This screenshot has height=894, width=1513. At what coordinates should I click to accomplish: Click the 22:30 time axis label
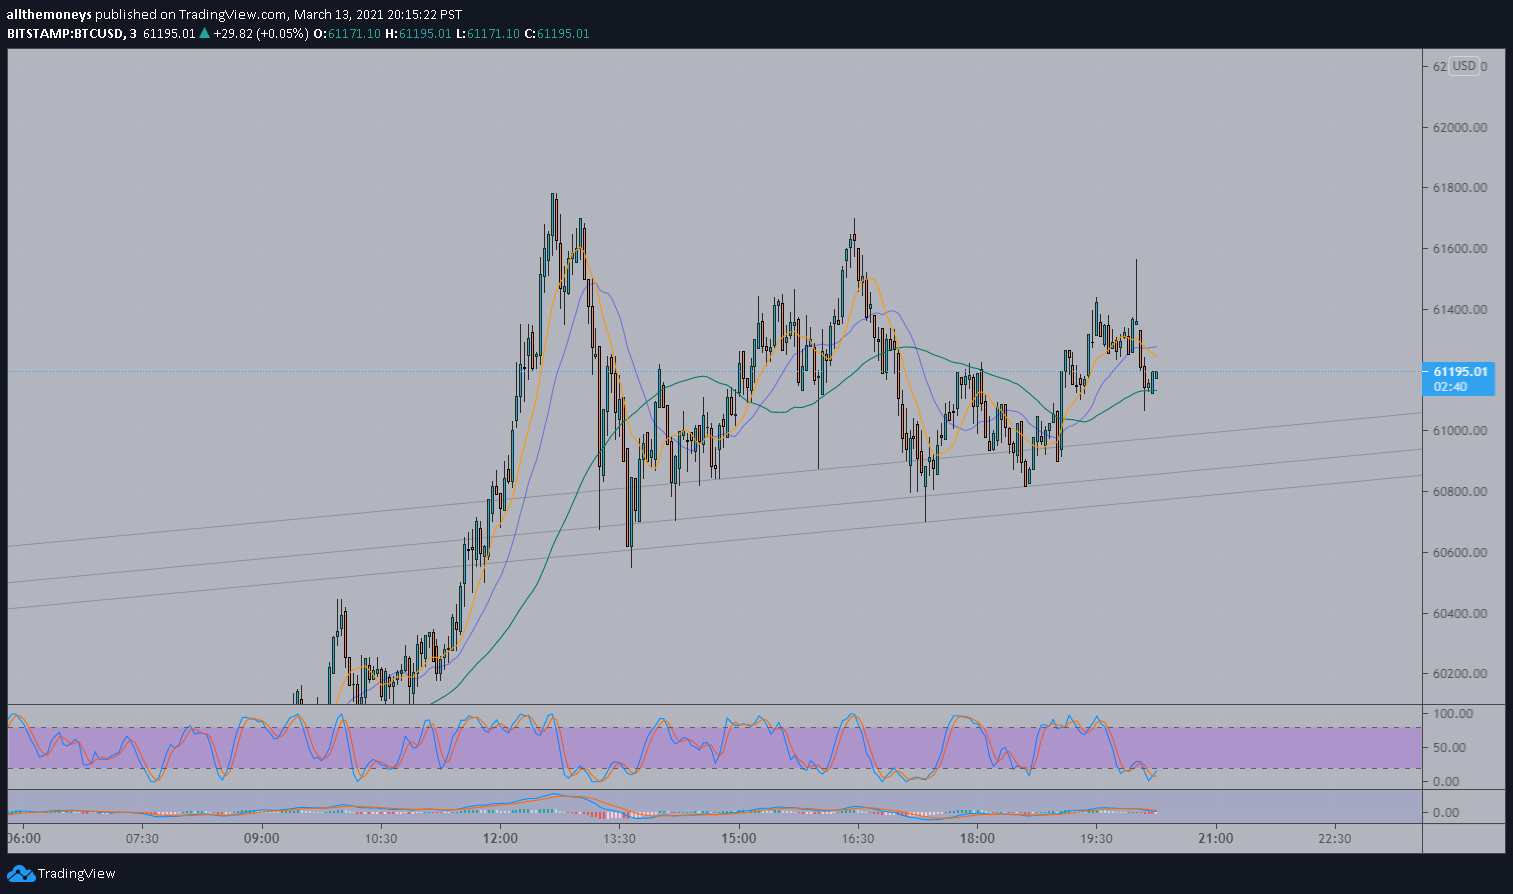(x=1335, y=838)
